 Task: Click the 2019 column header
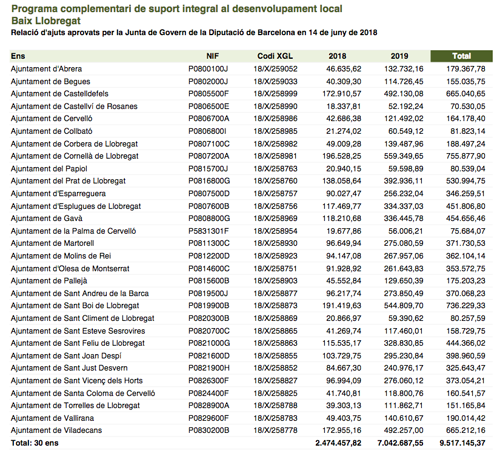[399, 56]
